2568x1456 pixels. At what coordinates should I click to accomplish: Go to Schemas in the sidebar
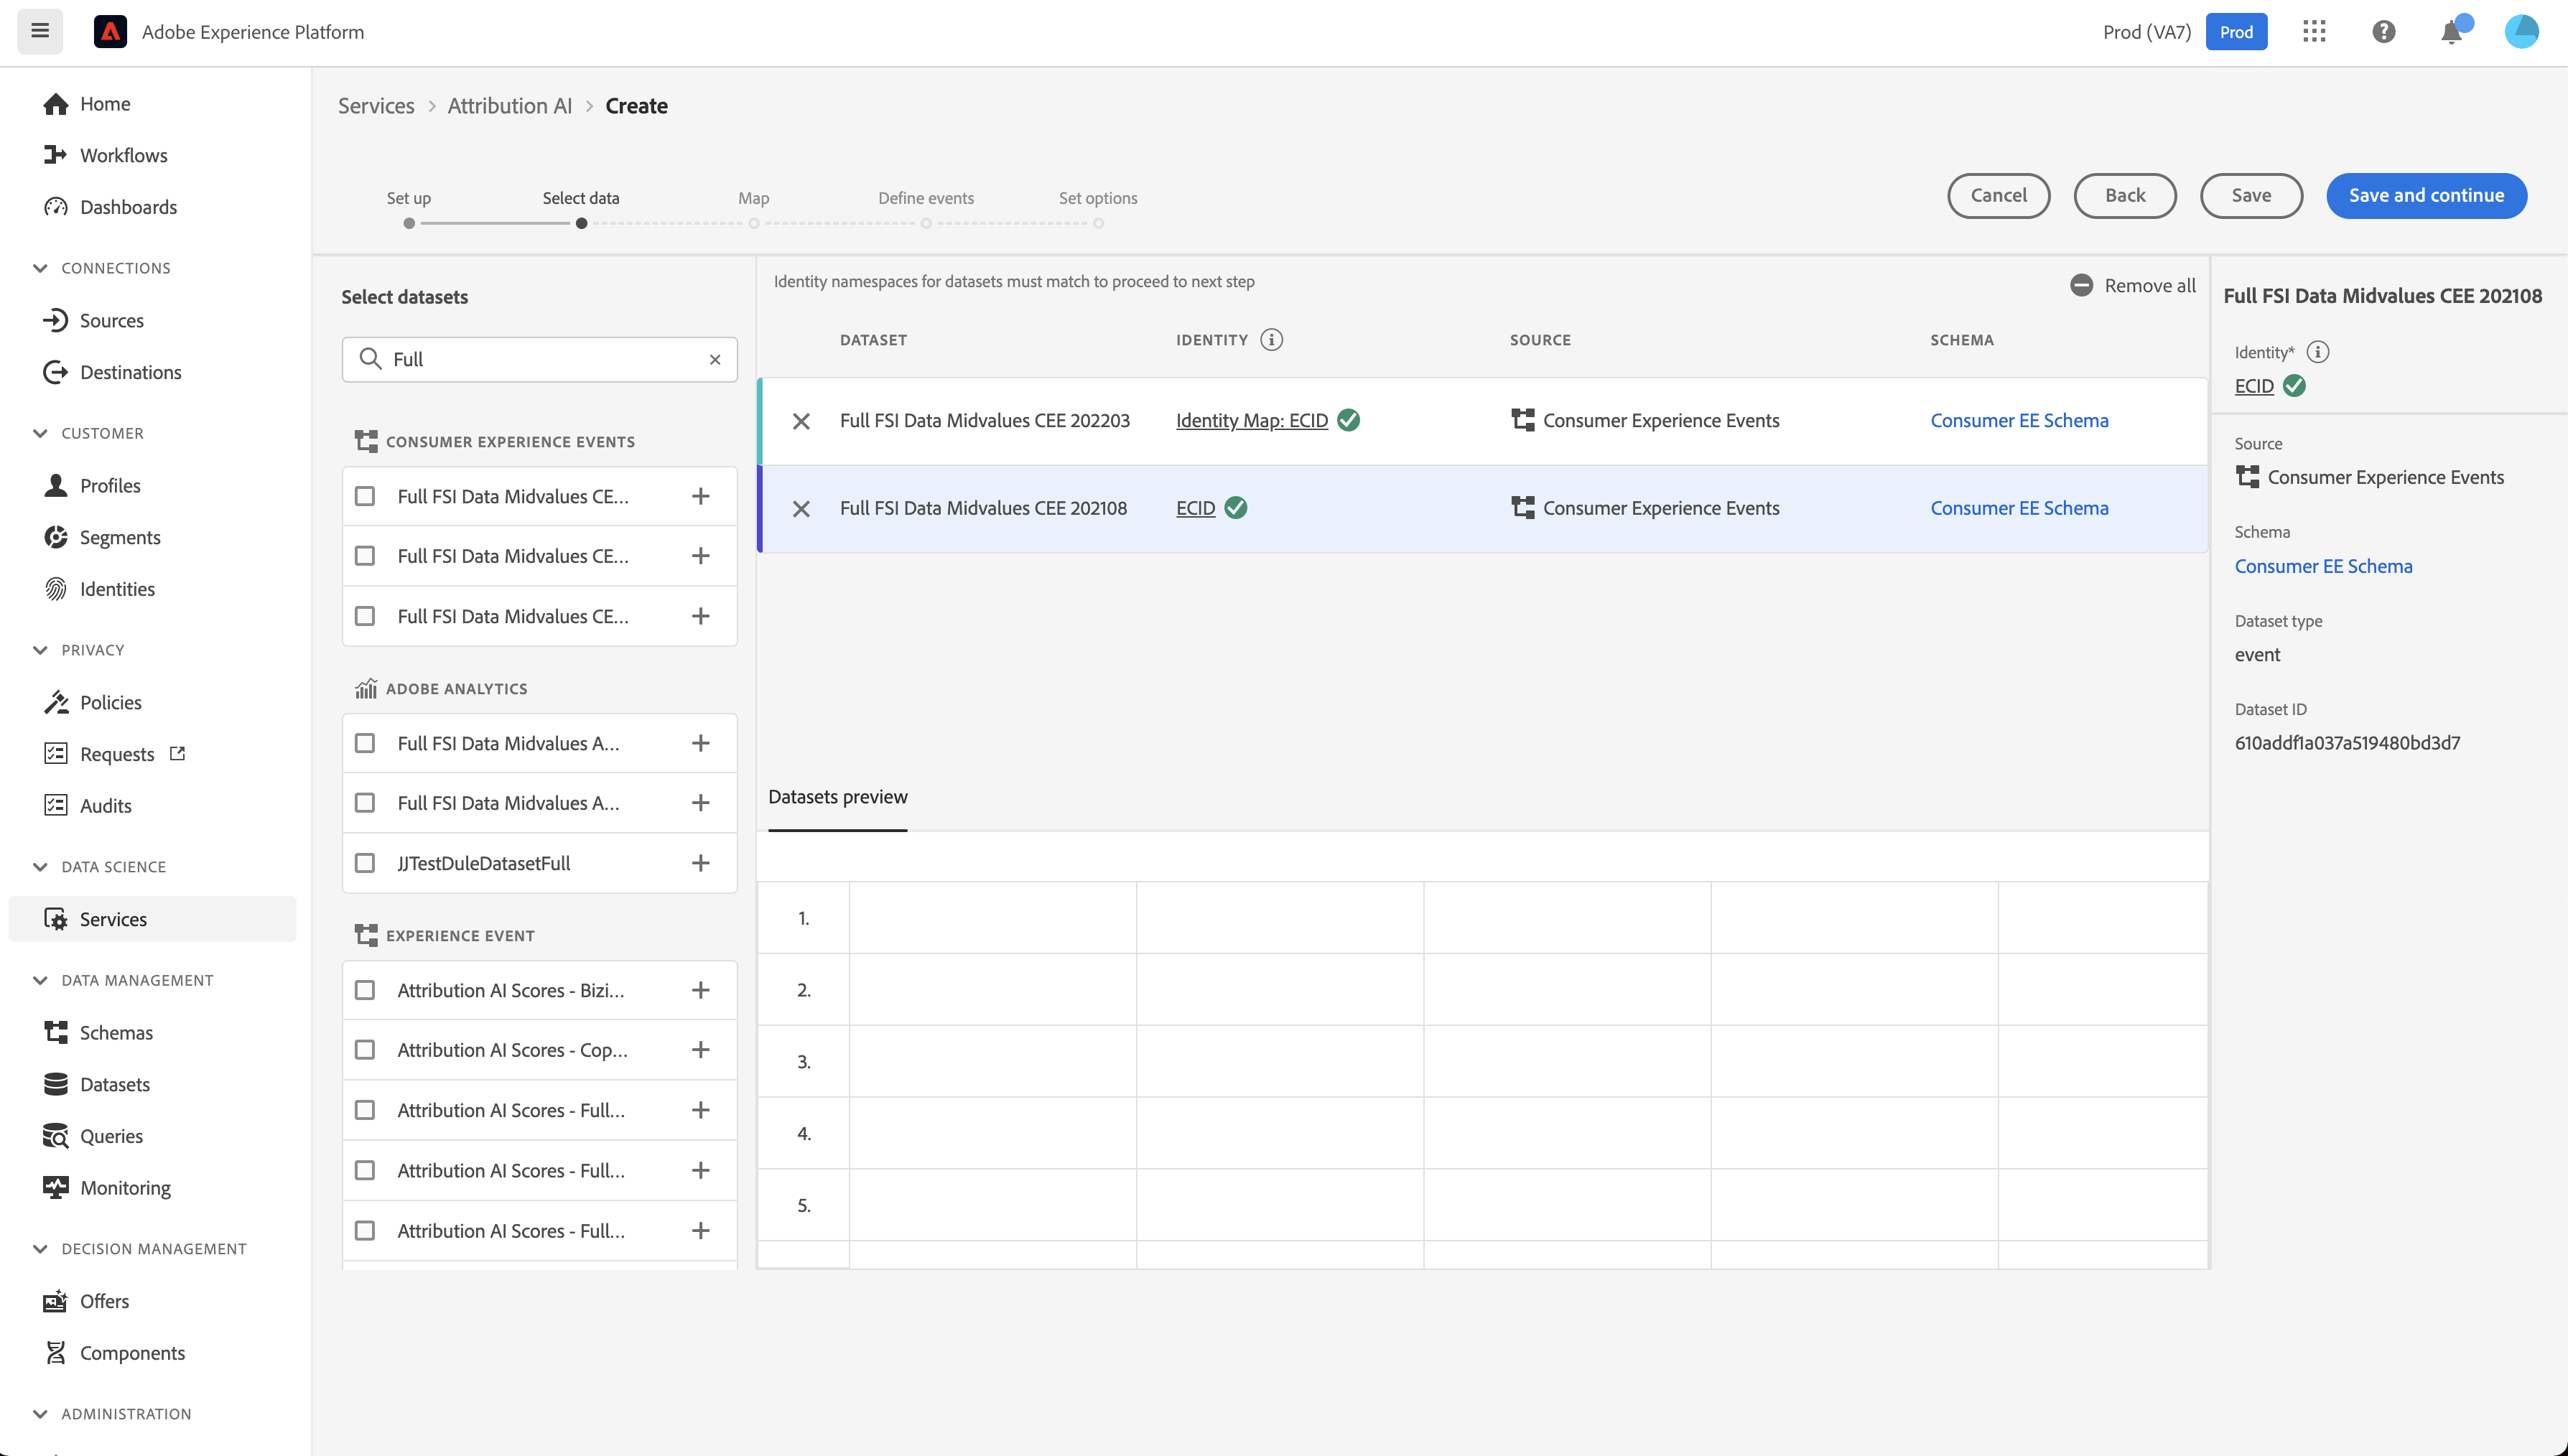(x=116, y=1032)
